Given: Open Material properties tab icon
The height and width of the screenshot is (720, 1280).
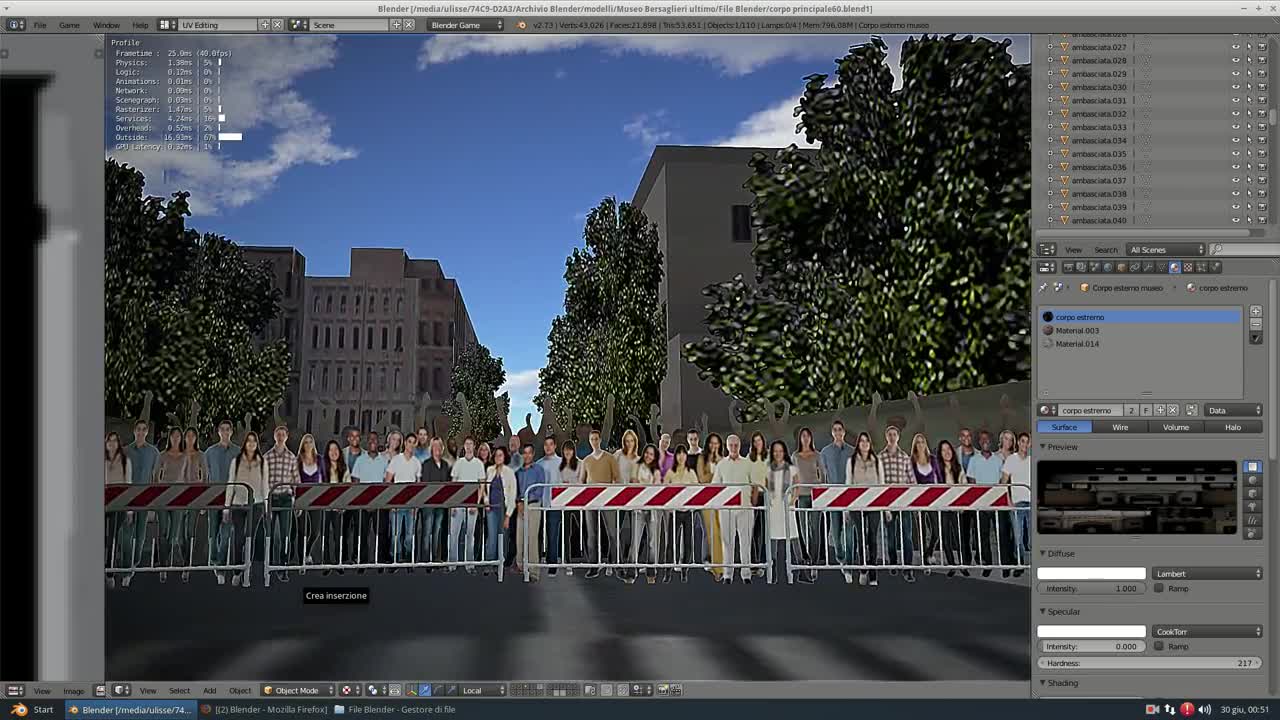Looking at the screenshot, I should [1174, 267].
